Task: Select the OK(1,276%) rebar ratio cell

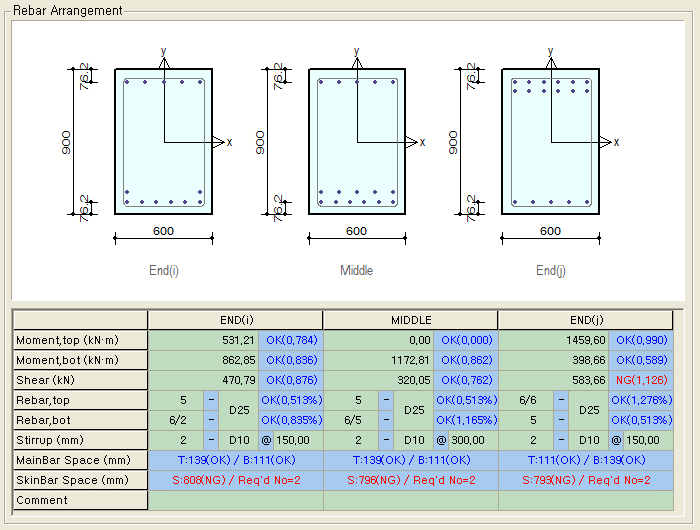Action: click(x=641, y=400)
